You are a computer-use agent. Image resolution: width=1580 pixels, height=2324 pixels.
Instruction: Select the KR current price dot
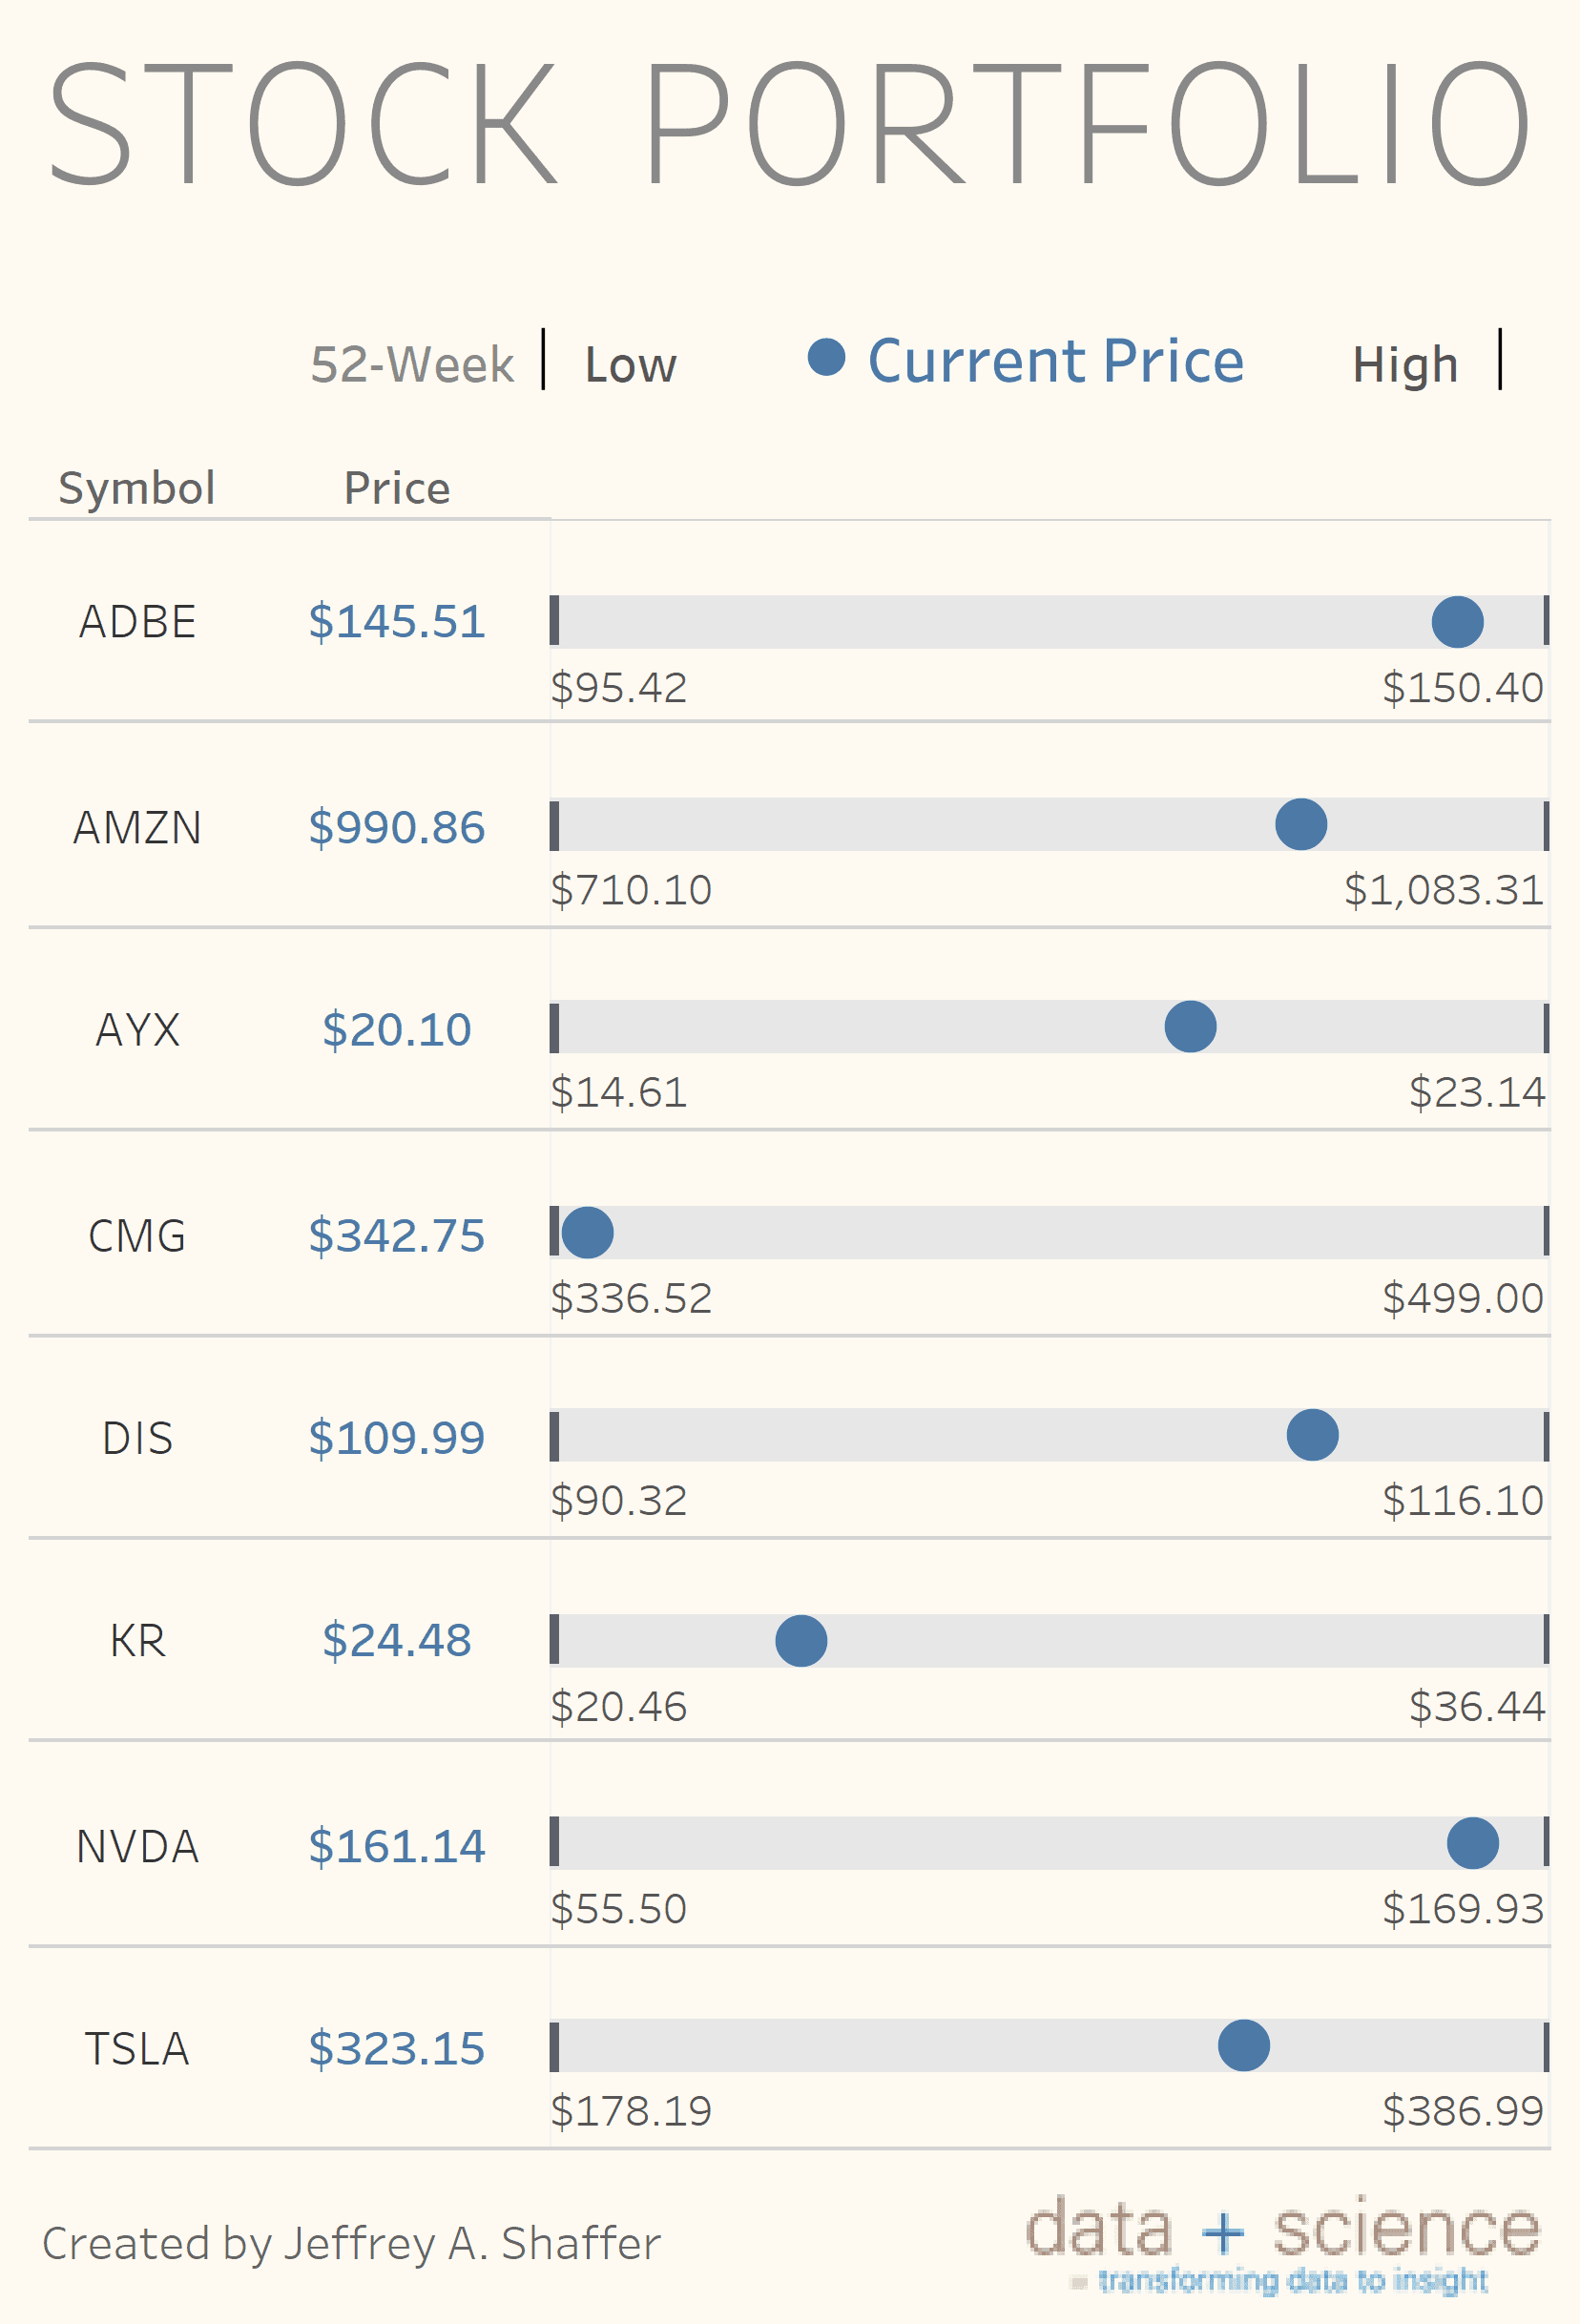coord(801,1641)
